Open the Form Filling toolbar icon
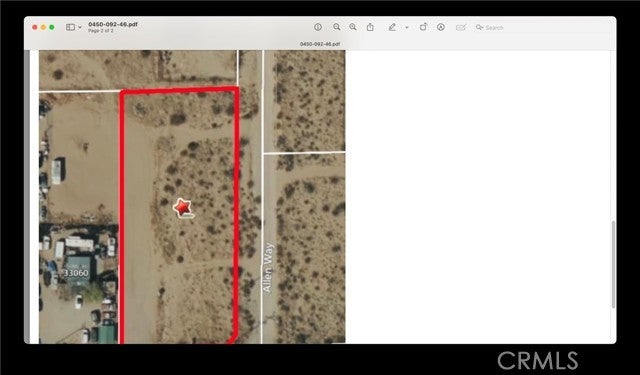Viewport: 640px width, 375px height. (461, 27)
